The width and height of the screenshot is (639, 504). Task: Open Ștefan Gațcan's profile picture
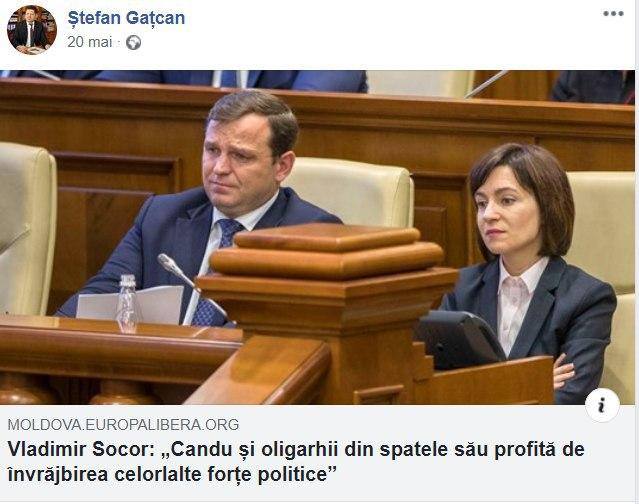tap(32, 30)
